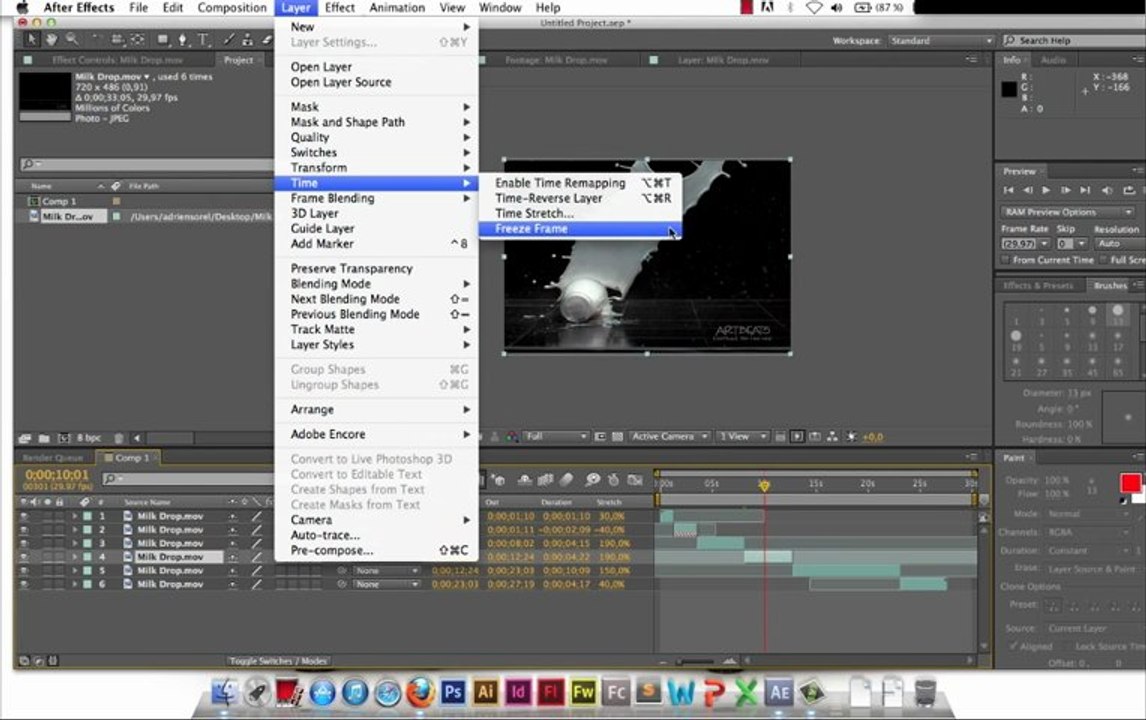Expand layer 5 properties triangle

pyautogui.click(x=74, y=570)
